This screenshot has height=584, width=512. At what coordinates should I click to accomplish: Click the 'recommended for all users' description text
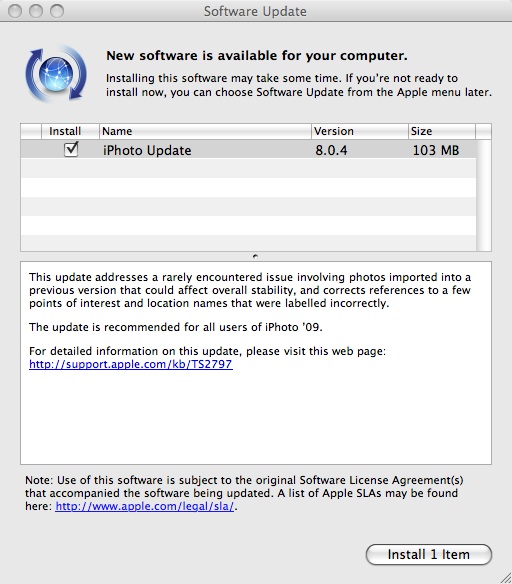click(x=176, y=327)
